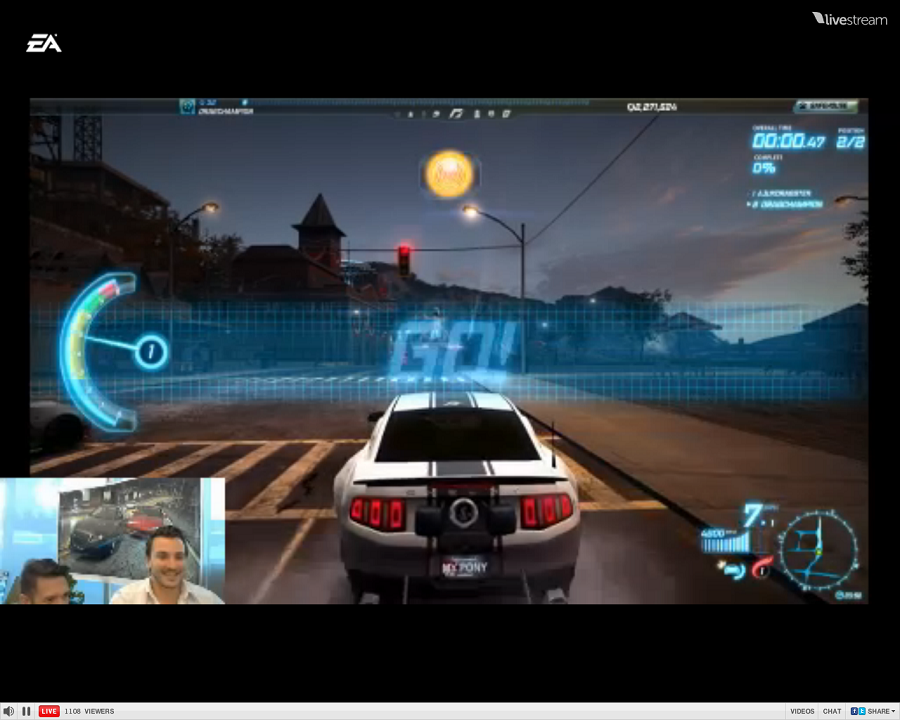900x720 pixels.
Task: Expand the SHARE dropdown menu
Action: pyautogui.click(x=882, y=711)
